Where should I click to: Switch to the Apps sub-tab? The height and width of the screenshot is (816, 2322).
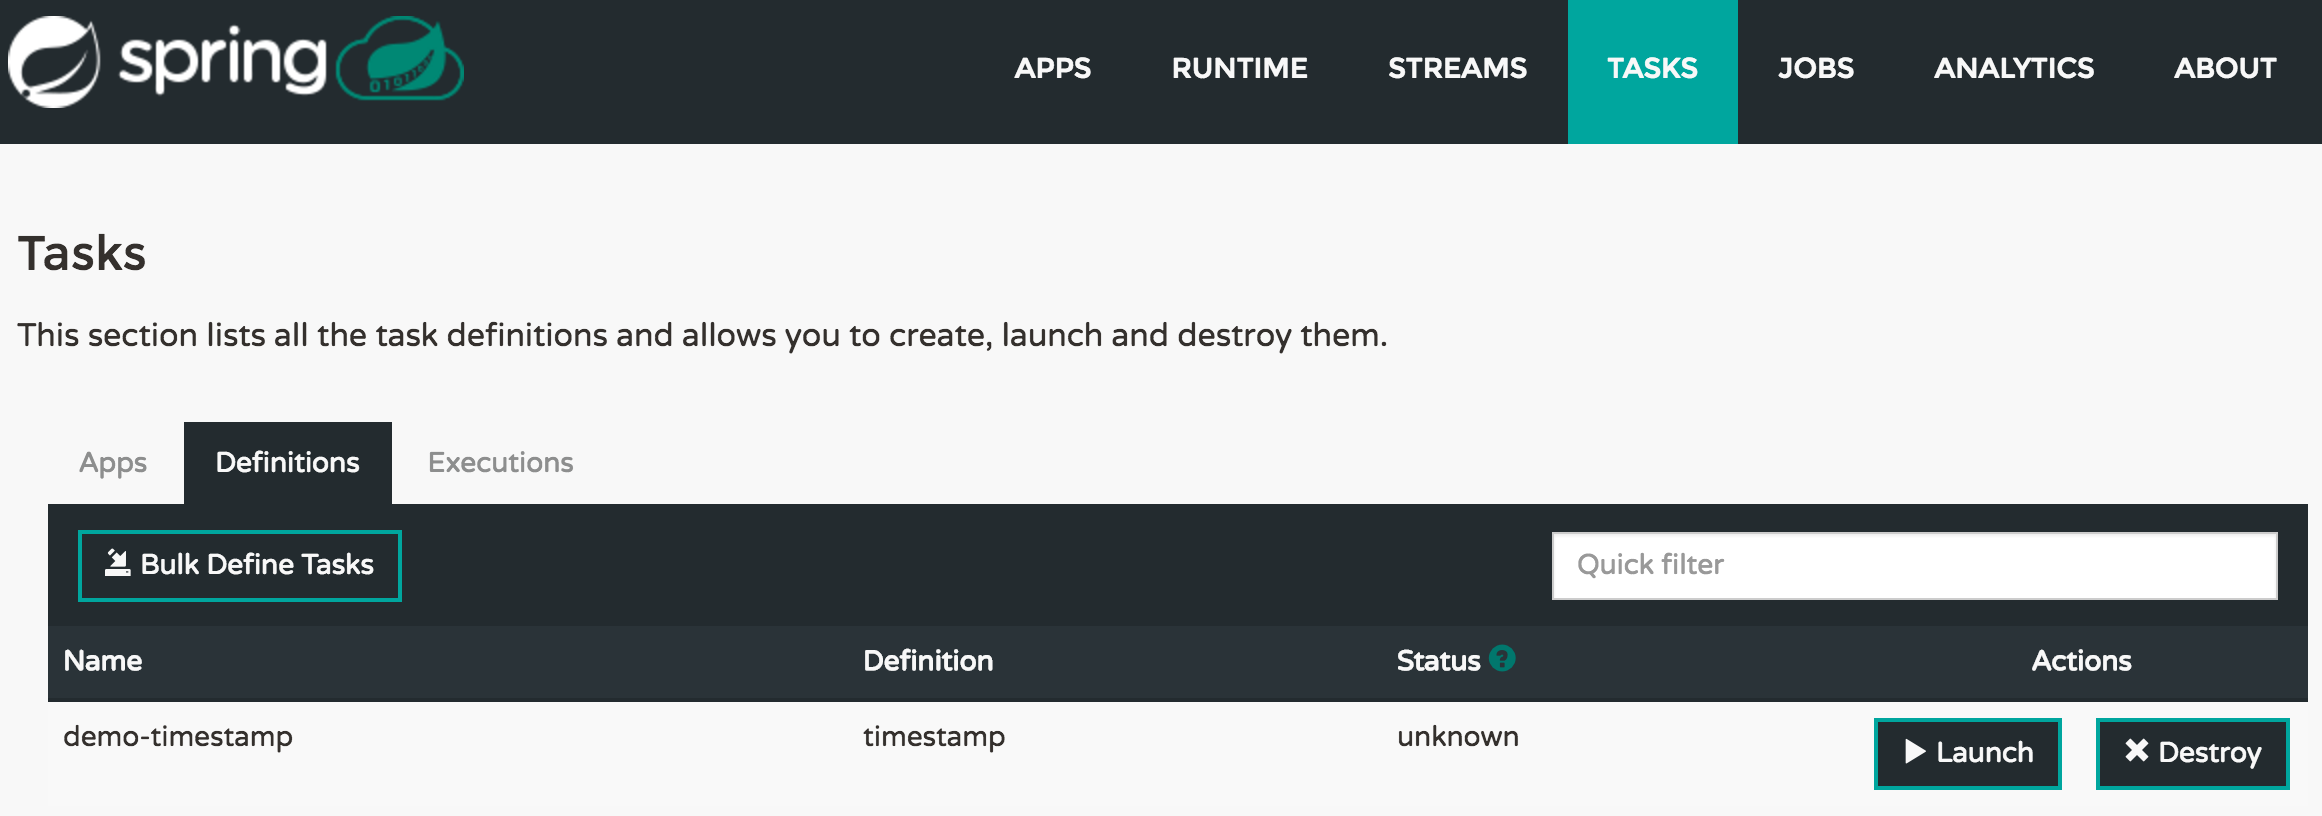113,463
